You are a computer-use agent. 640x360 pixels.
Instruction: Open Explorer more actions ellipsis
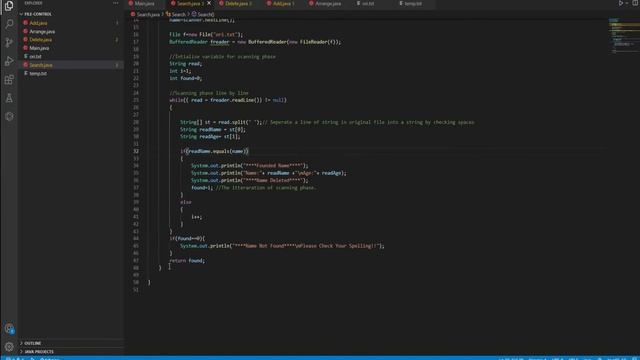tap(116, 3)
